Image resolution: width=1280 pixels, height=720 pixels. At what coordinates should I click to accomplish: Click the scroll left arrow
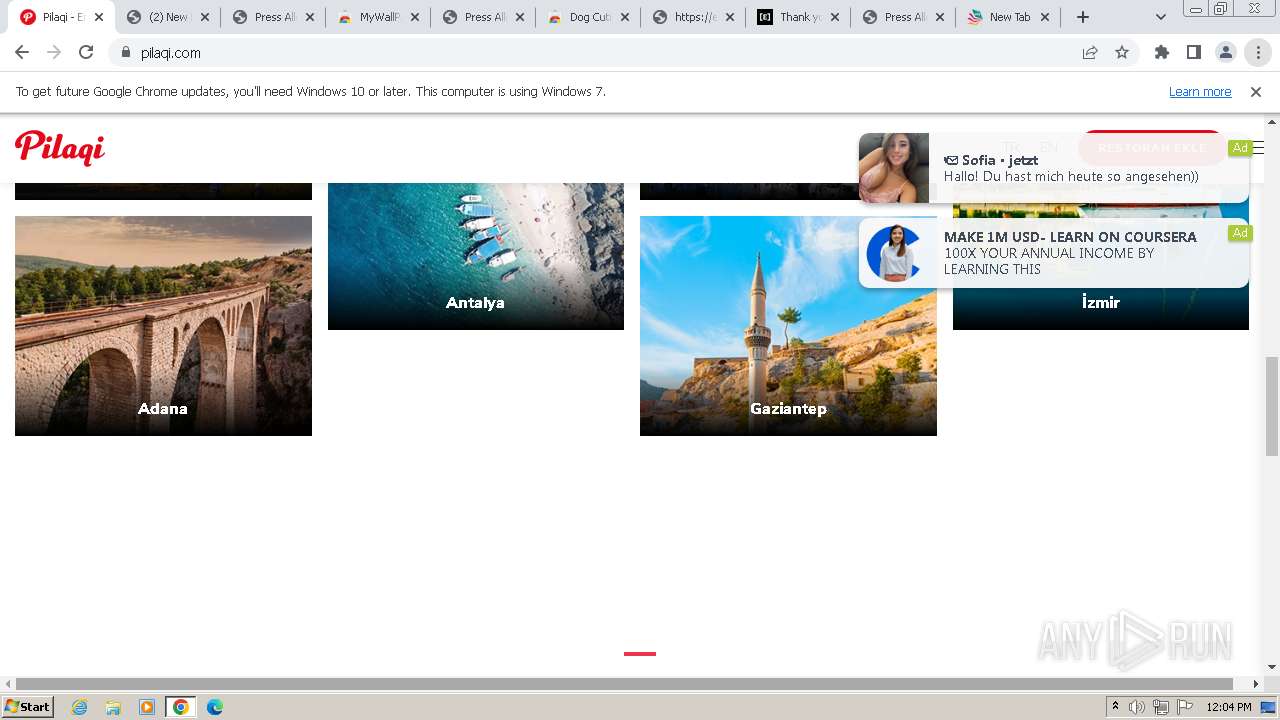pyautogui.click(x=8, y=684)
